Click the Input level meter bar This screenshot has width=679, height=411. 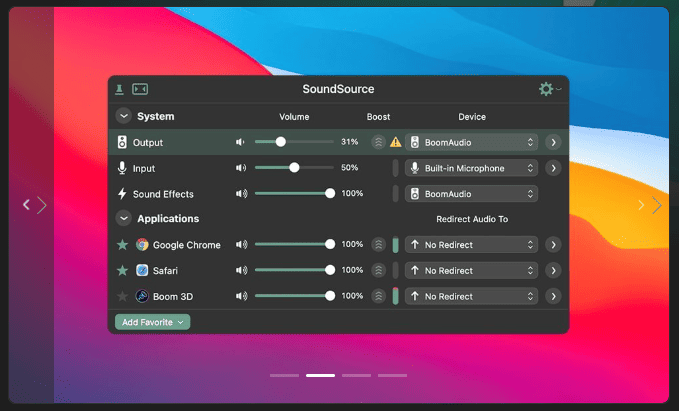[395, 168]
